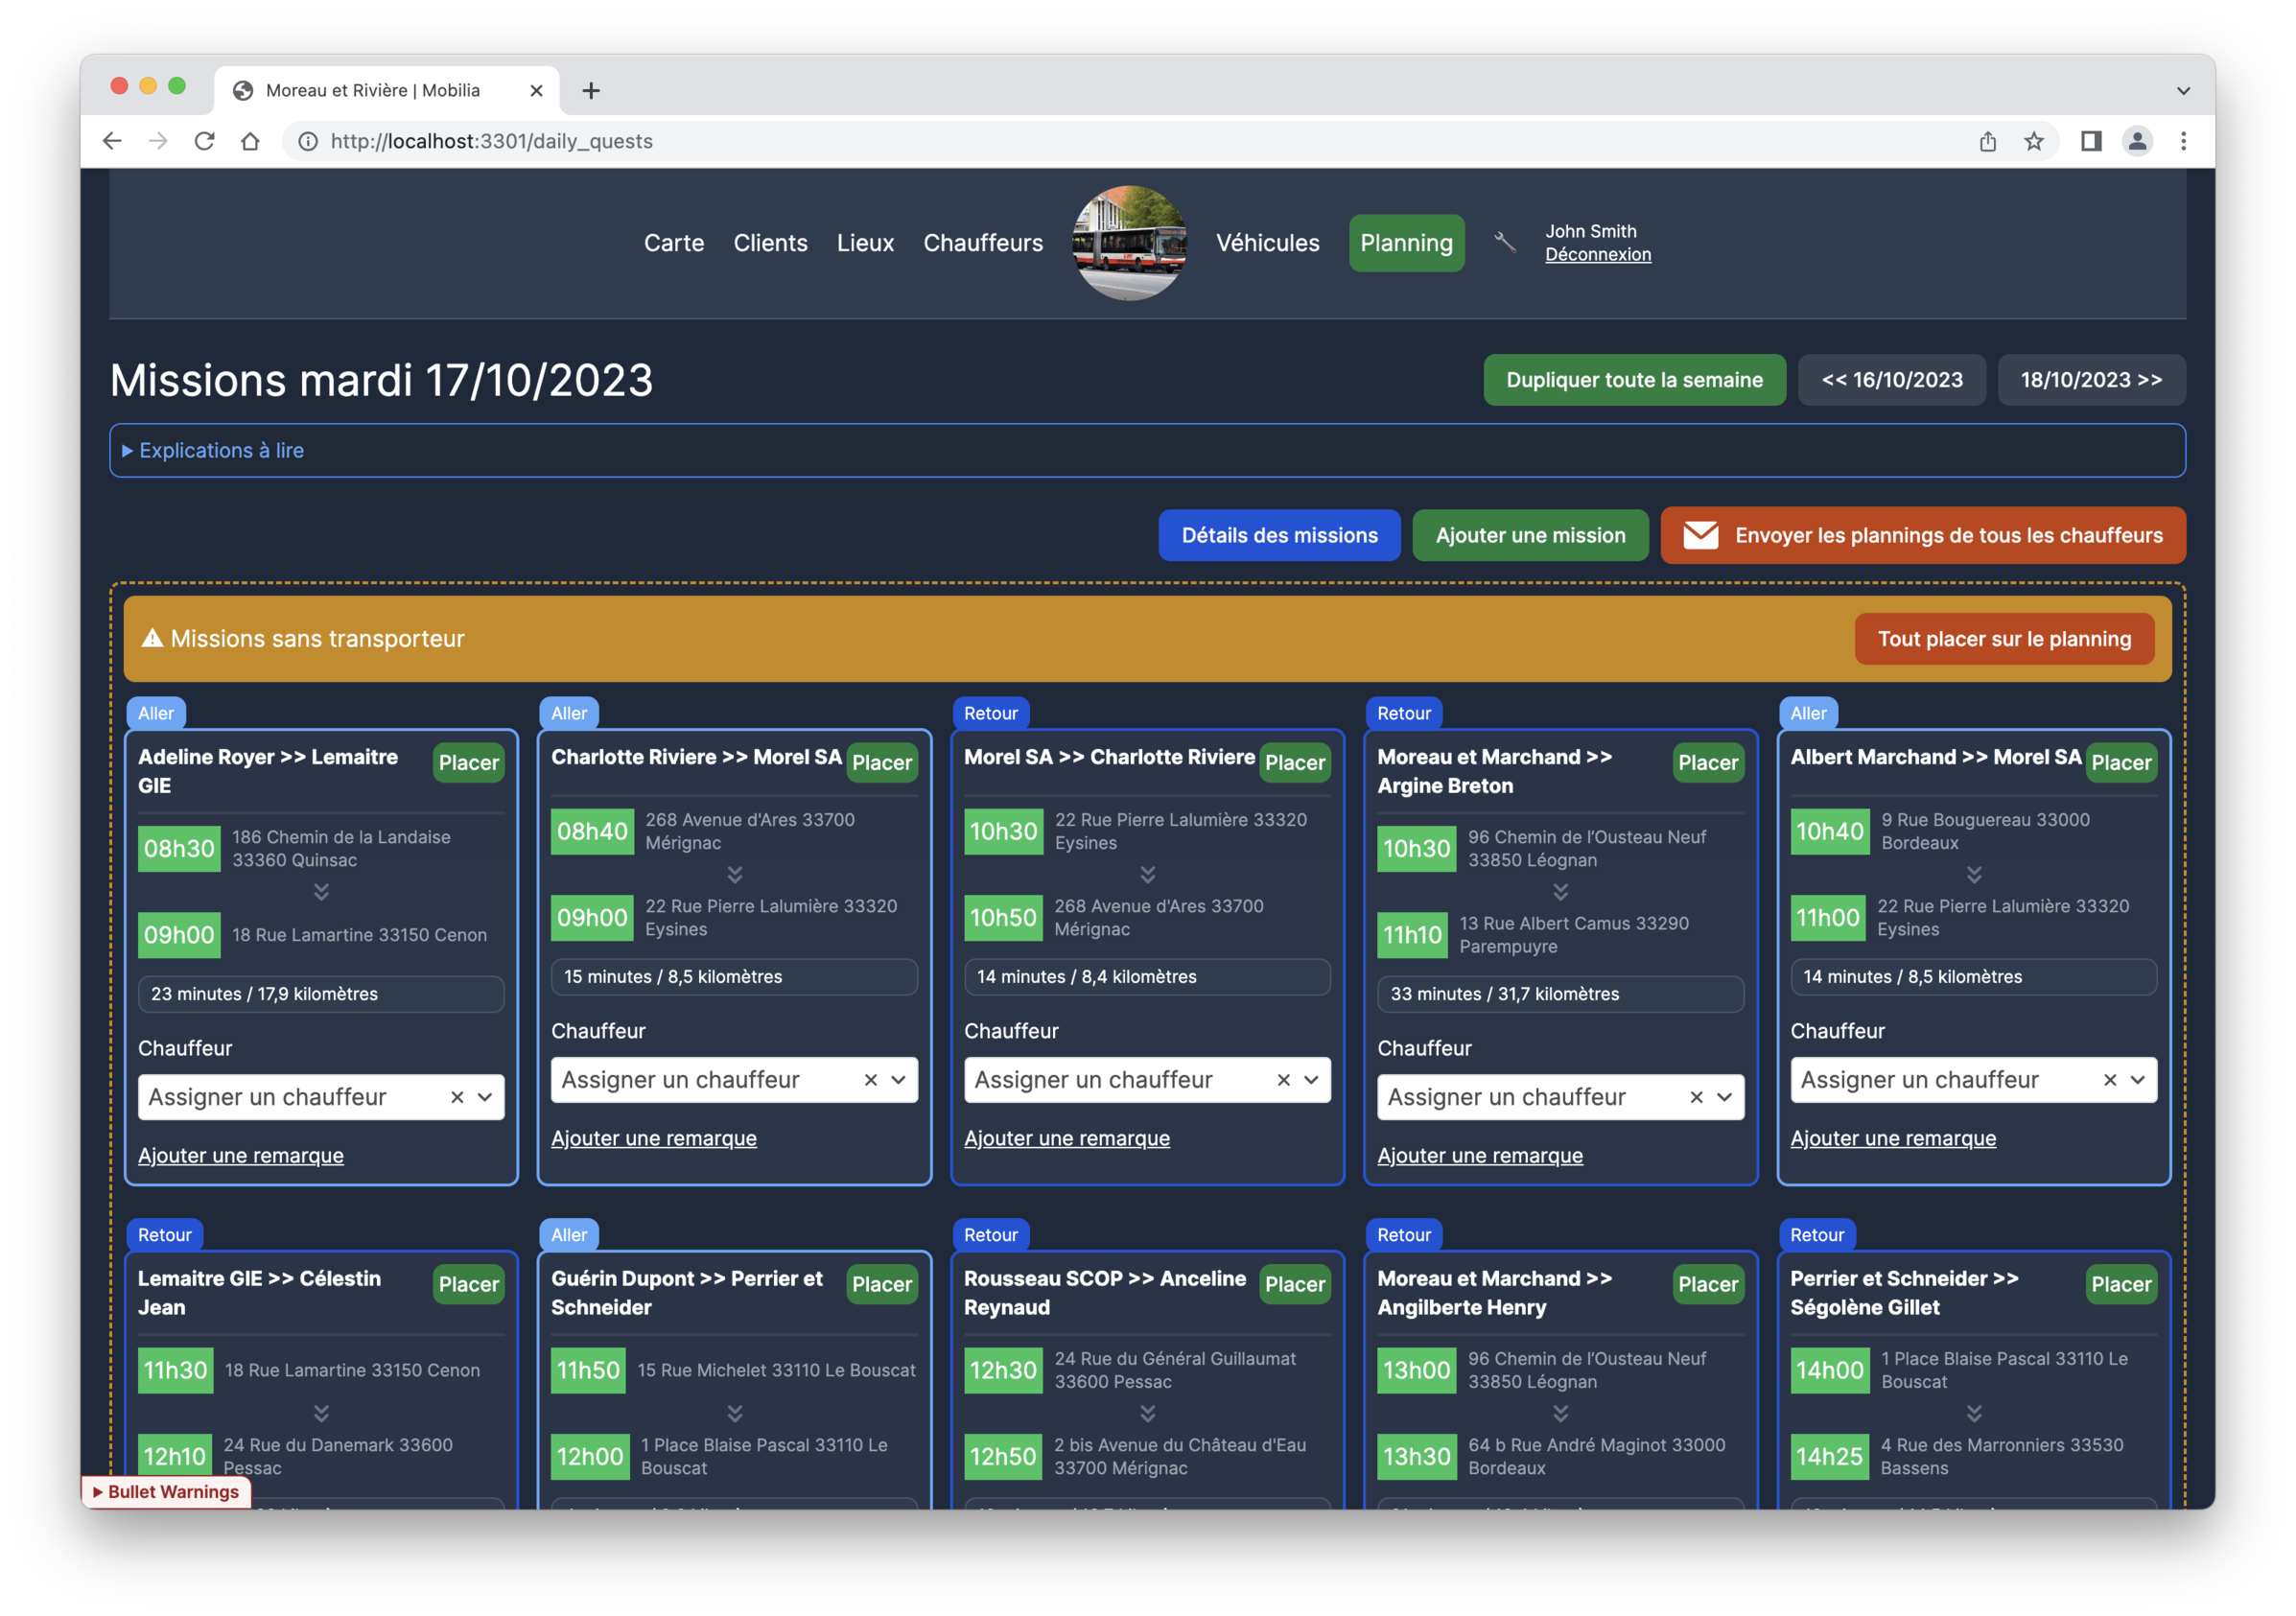Open the tab search chevron
Screen dimensions: 2296x1616
click(2183, 90)
